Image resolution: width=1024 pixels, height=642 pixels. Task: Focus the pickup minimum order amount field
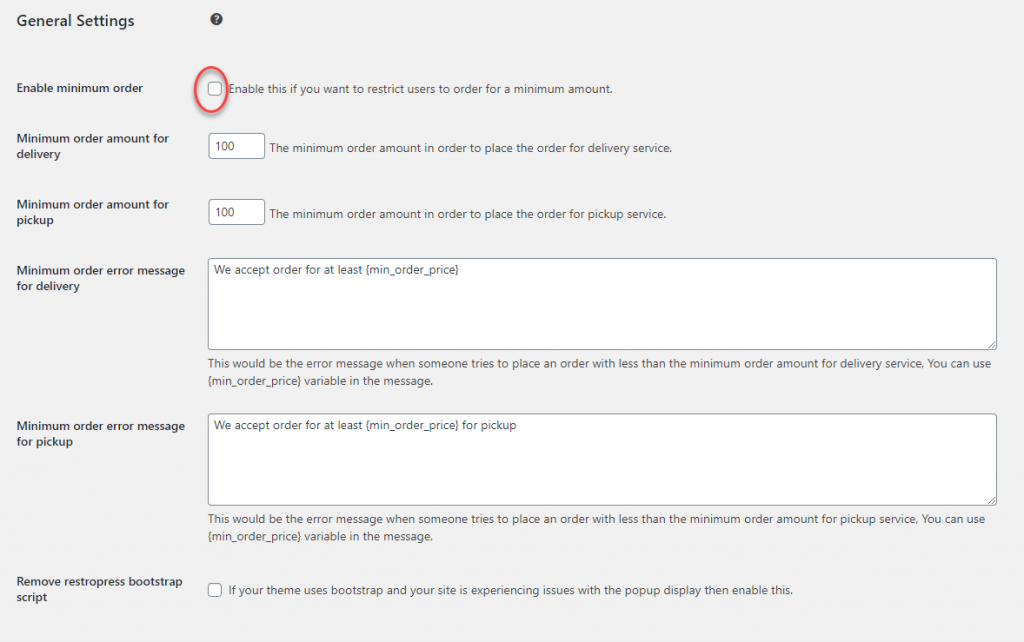click(236, 212)
